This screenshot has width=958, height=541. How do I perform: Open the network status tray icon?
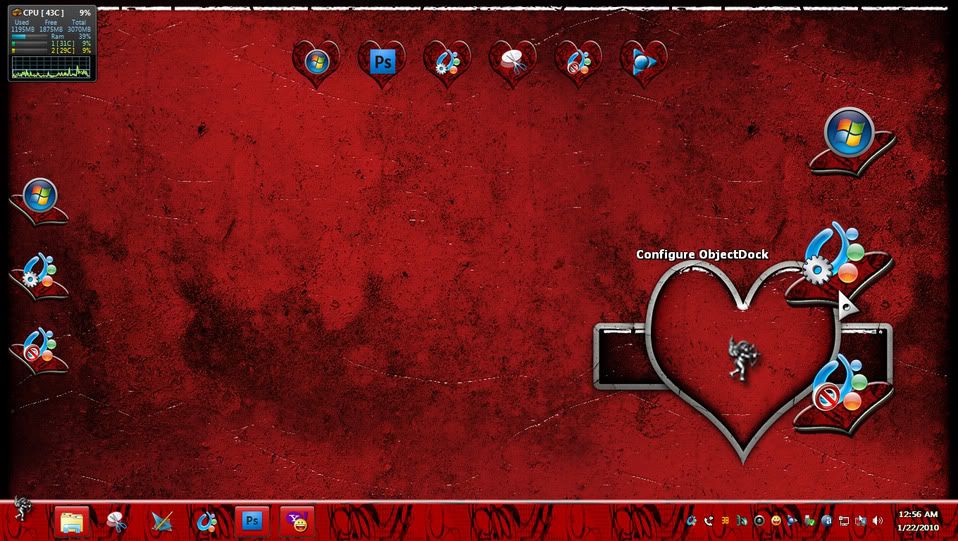(x=844, y=521)
